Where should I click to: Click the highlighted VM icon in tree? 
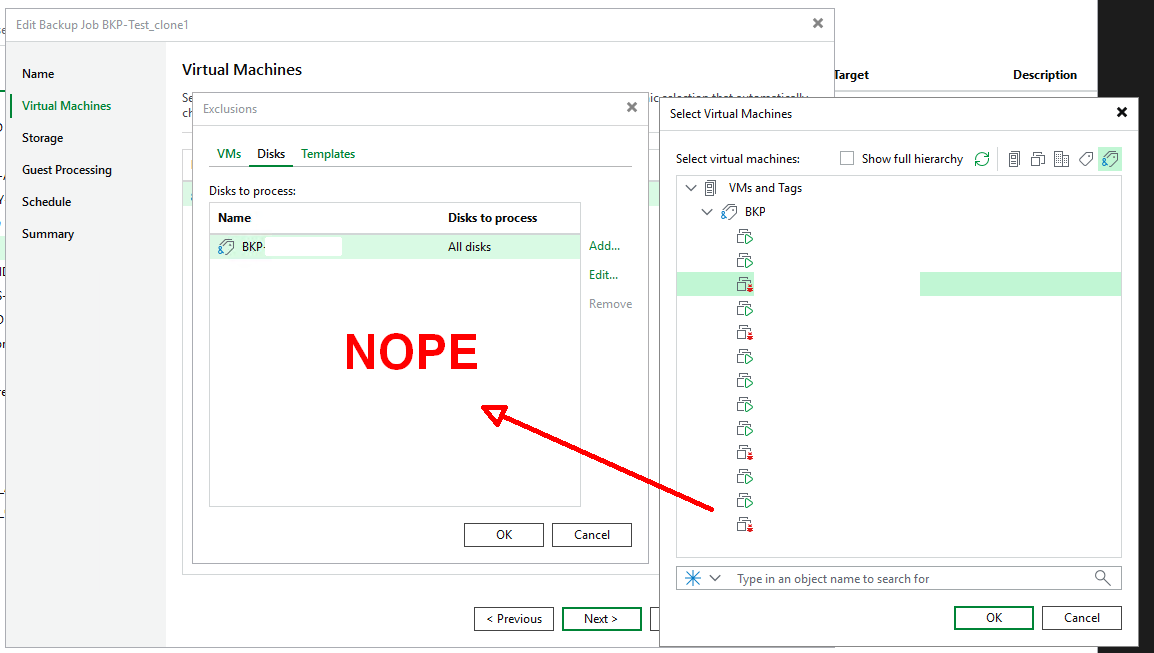pyautogui.click(x=745, y=284)
